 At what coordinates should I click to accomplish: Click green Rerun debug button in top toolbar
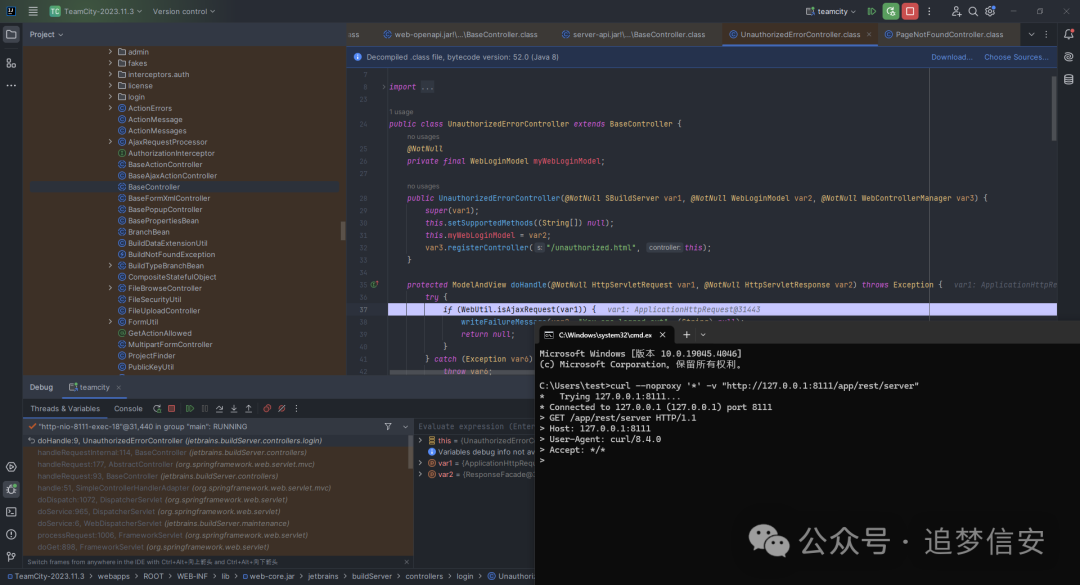coord(891,11)
